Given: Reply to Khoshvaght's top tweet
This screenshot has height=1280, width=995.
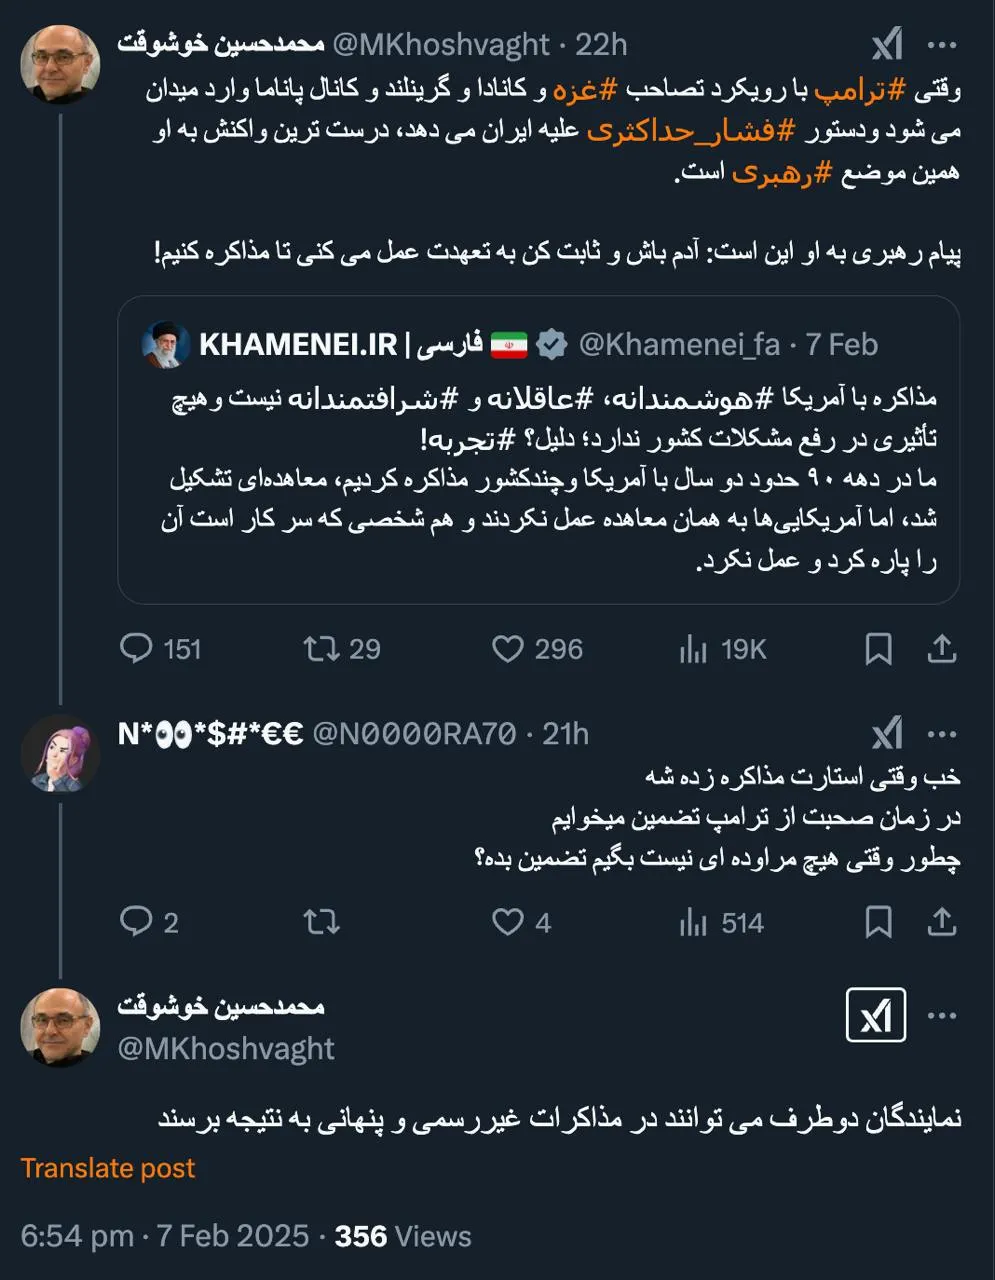Looking at the screenshot, I should pos(140,648).
